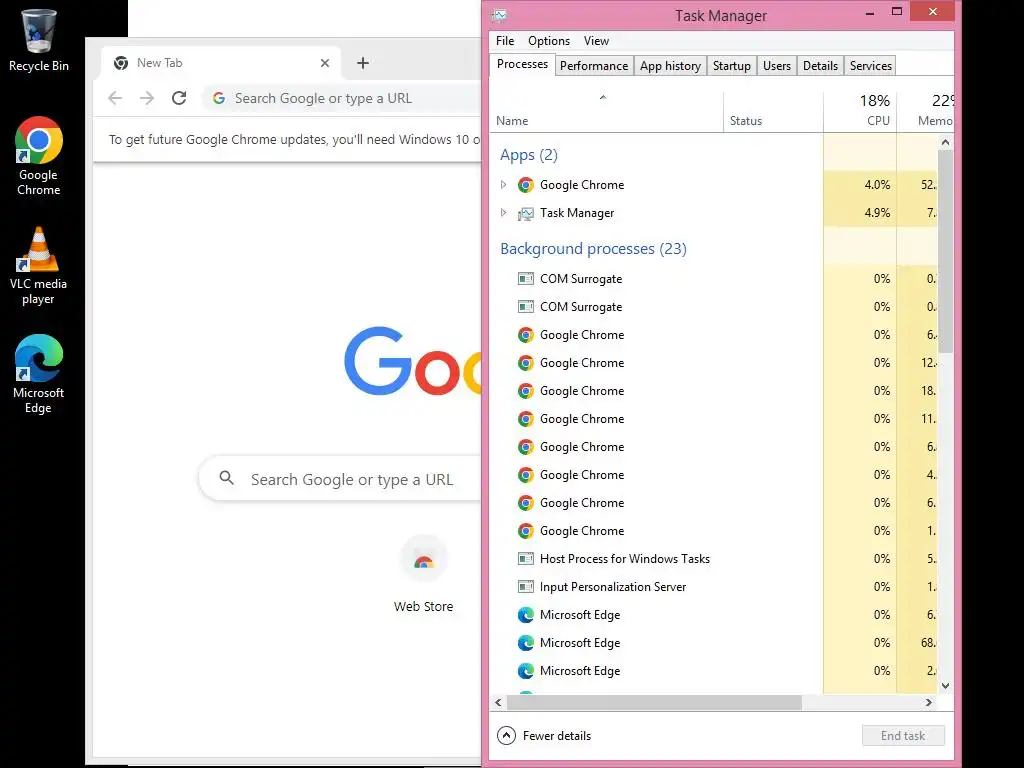Image resolution: width=1024 pixels, height=768 pixels.
Task: Sort processes by the Memory column header
Action: tap(925, 111)
